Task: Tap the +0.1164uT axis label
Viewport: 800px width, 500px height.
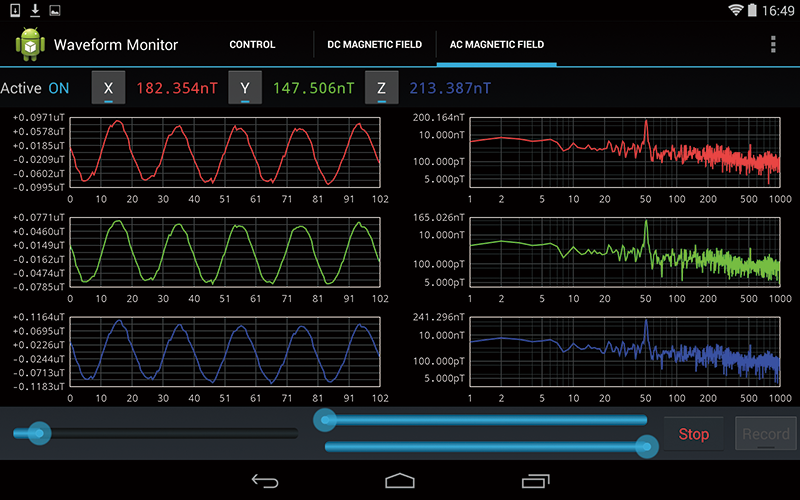Action: click(39, 317)
